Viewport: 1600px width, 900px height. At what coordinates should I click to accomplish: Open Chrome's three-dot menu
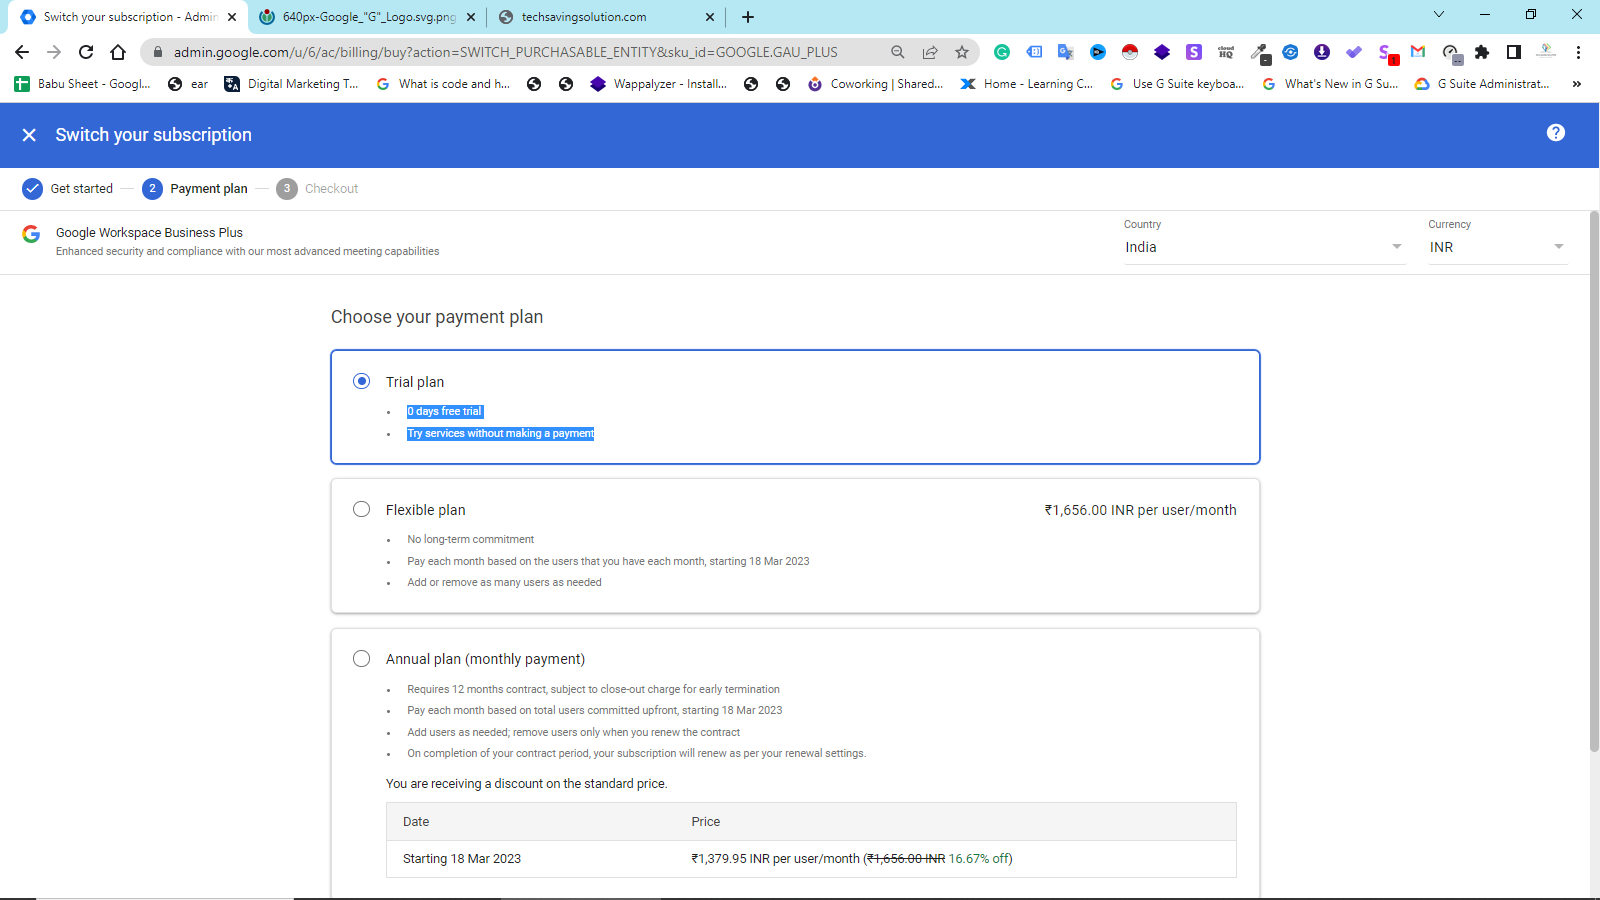1578,52
